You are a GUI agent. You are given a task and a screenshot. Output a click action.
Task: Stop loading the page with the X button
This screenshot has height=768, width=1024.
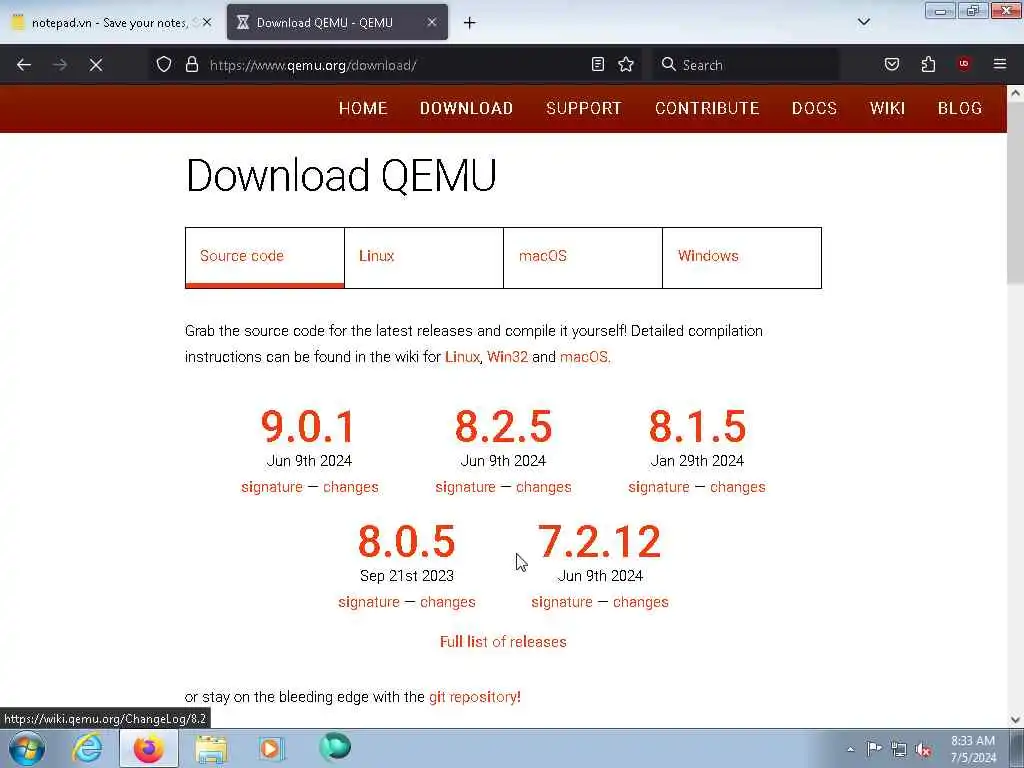click(x=96, y=65)
